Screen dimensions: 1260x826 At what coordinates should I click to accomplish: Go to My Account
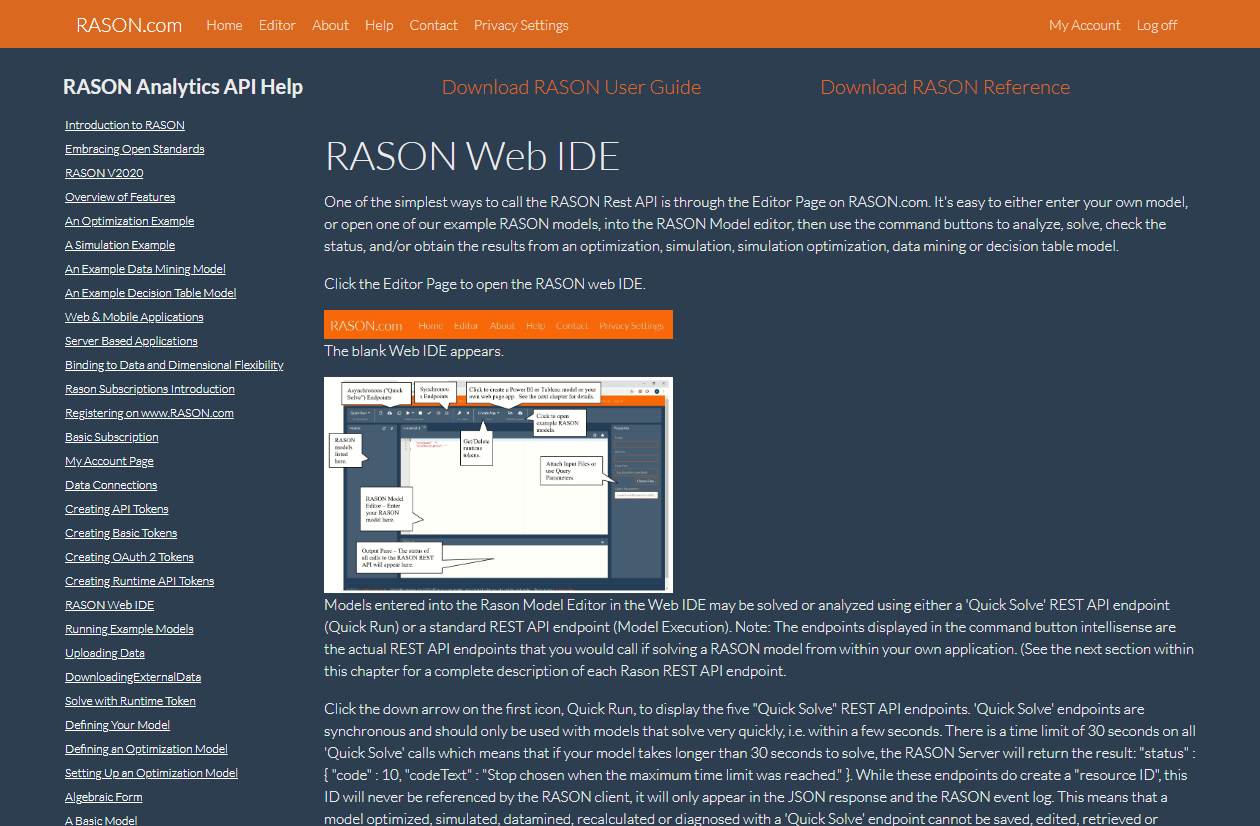(x=1084, y=25)
